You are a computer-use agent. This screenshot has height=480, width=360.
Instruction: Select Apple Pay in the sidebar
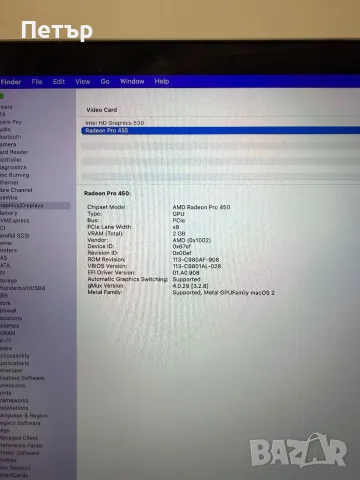point(11,122)
